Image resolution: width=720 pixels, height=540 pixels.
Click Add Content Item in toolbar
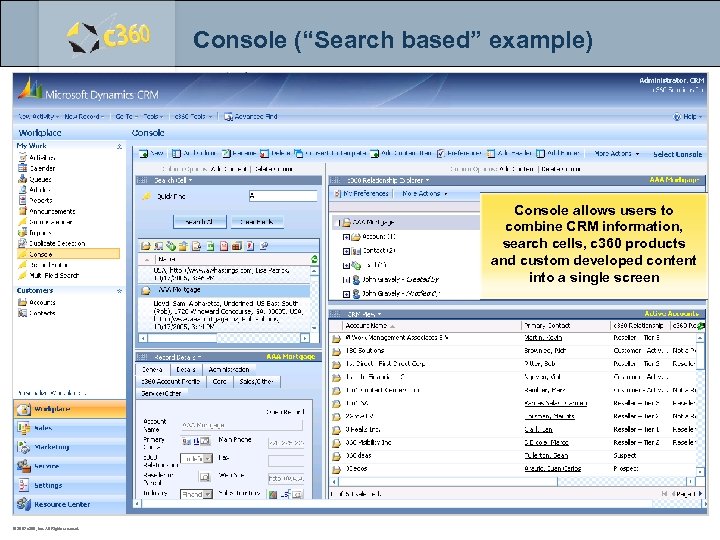[401, 153]
